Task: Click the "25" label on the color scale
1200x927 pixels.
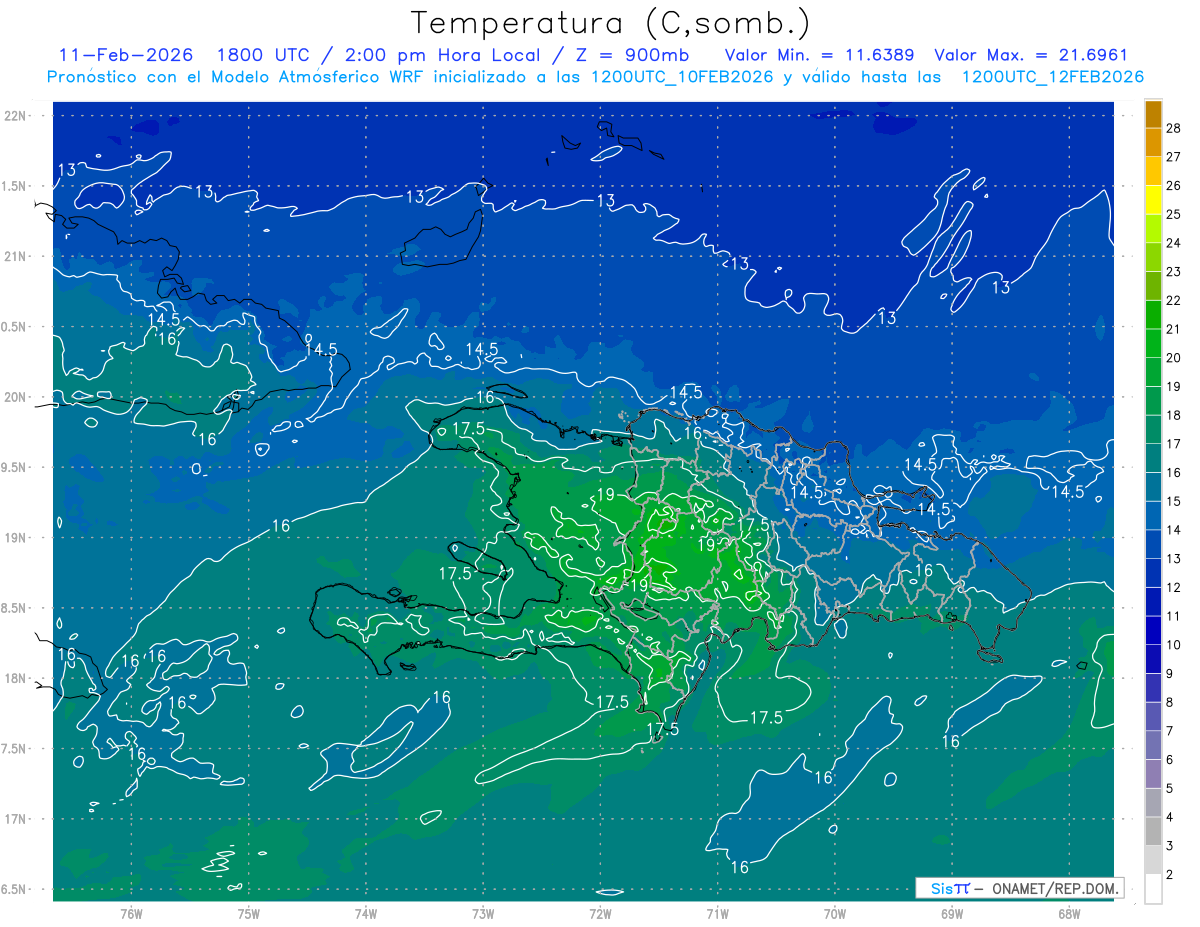Action: 1174,213
